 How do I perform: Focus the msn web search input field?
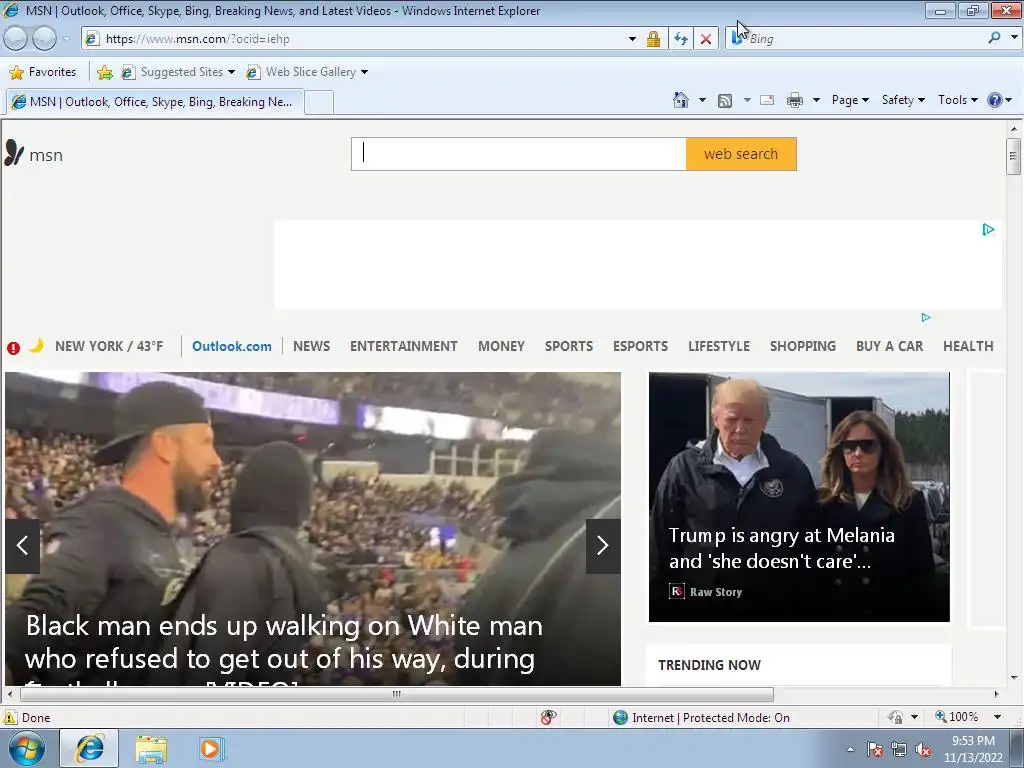click(519, 154)
